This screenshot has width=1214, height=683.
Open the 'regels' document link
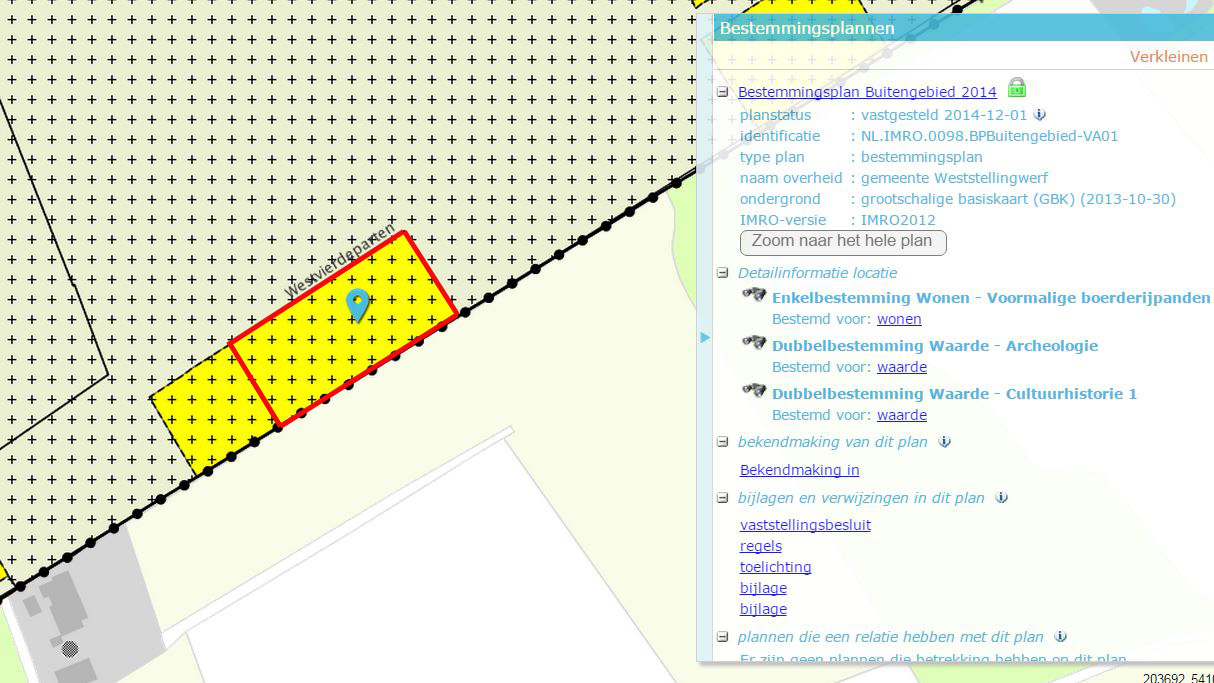[x=760, y=546]
